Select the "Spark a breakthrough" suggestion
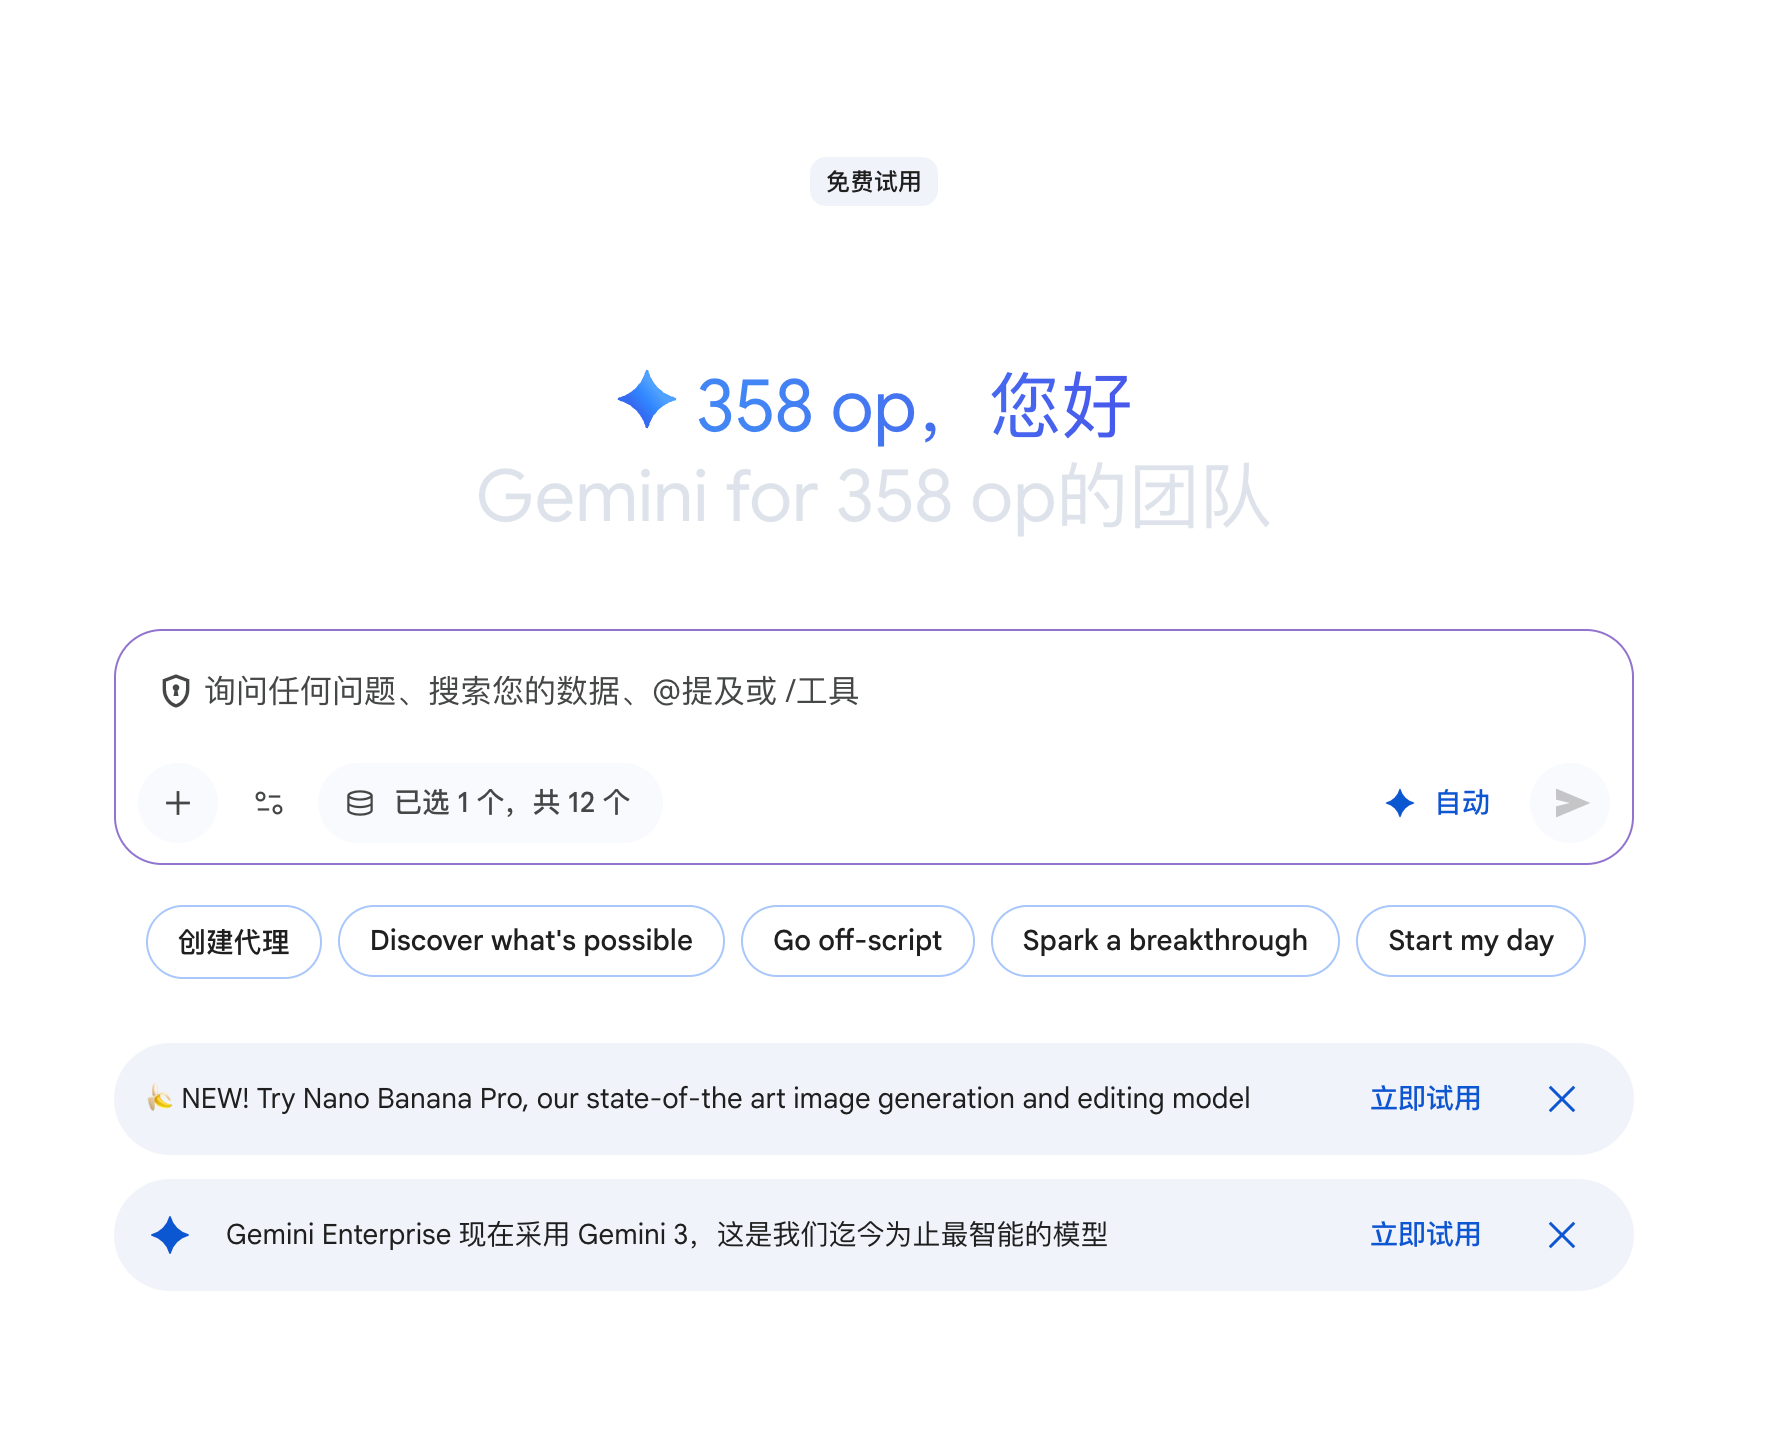Screen dimensions: 1778x1452 (x=1165, y=941)
